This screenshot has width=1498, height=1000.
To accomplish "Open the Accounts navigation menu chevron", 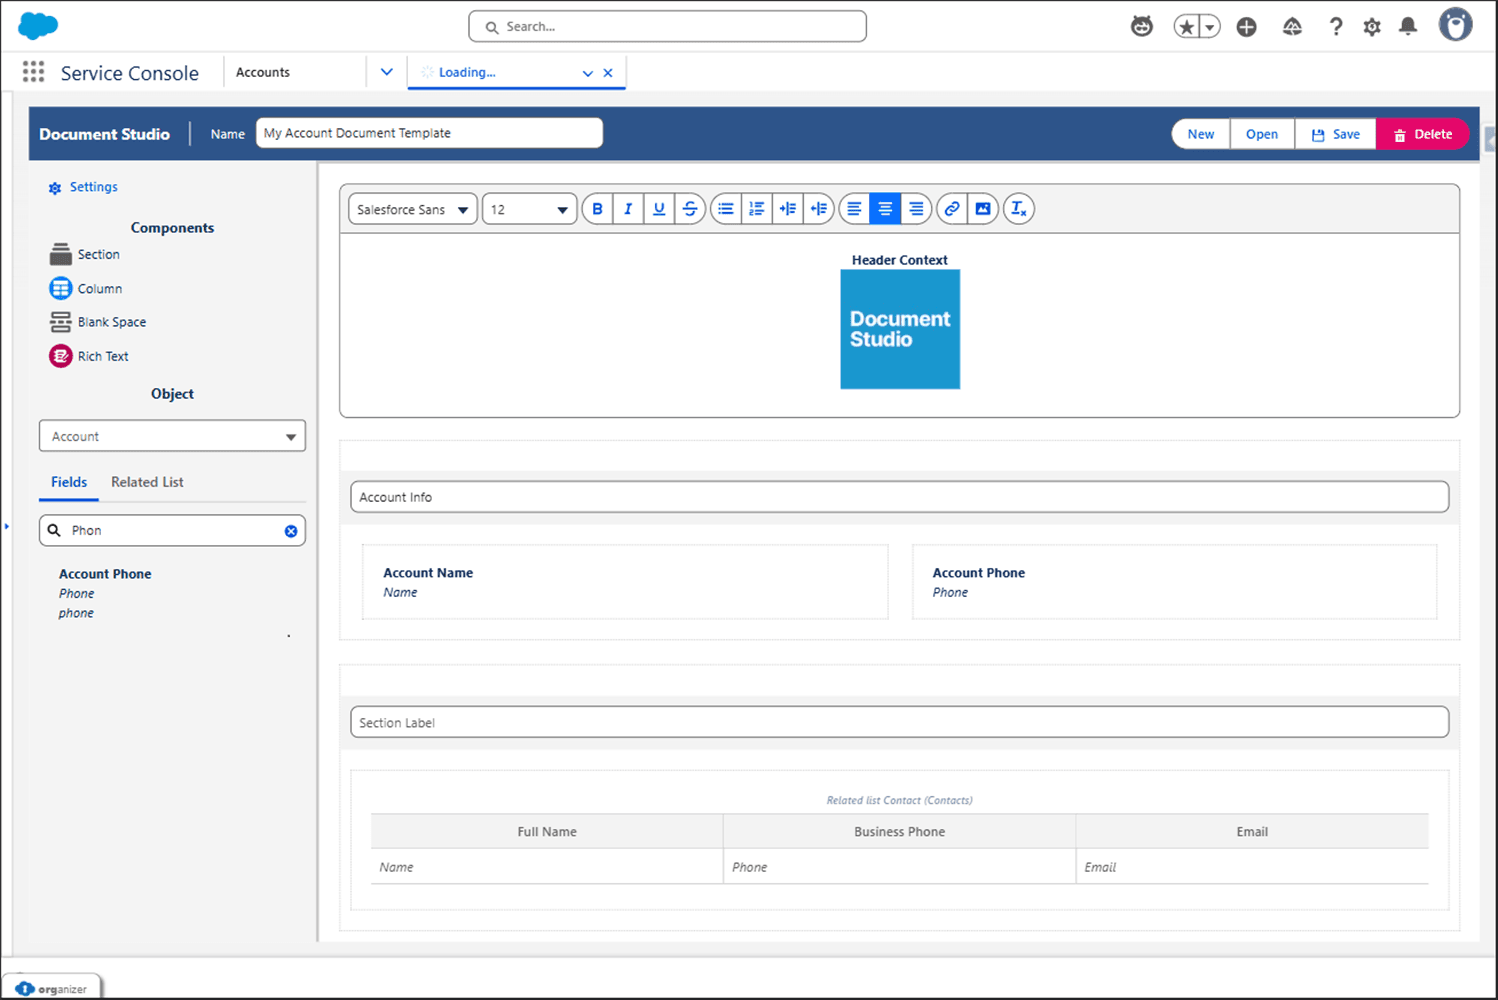I will (387, 72).
